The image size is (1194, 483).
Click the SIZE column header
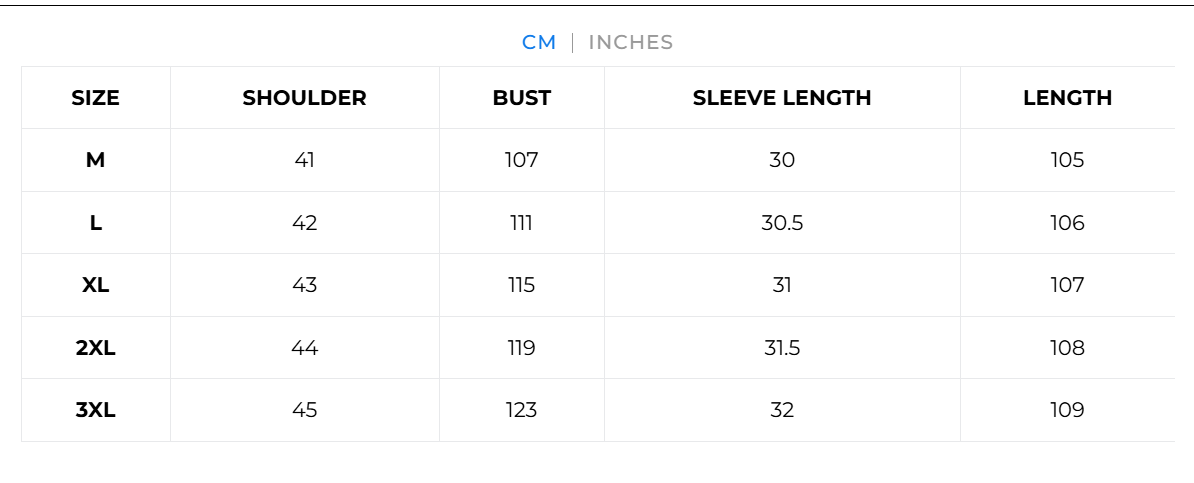click(x=95, y=98)
